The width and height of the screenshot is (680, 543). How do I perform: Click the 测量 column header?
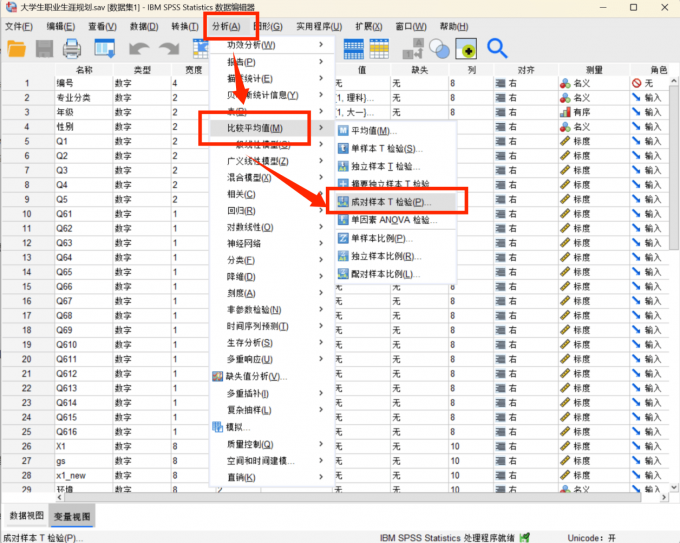point(594,70)
